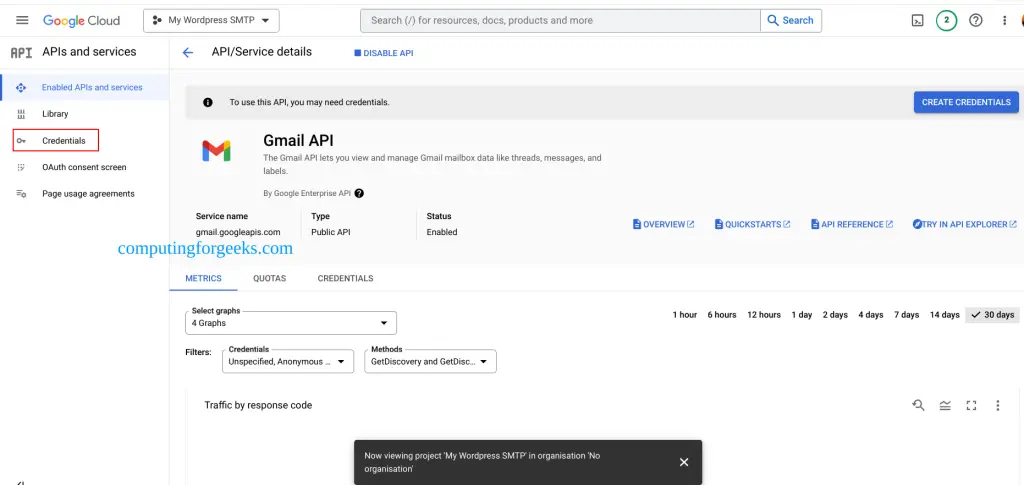Click the Traffic by response code title

tap(258, 405)
